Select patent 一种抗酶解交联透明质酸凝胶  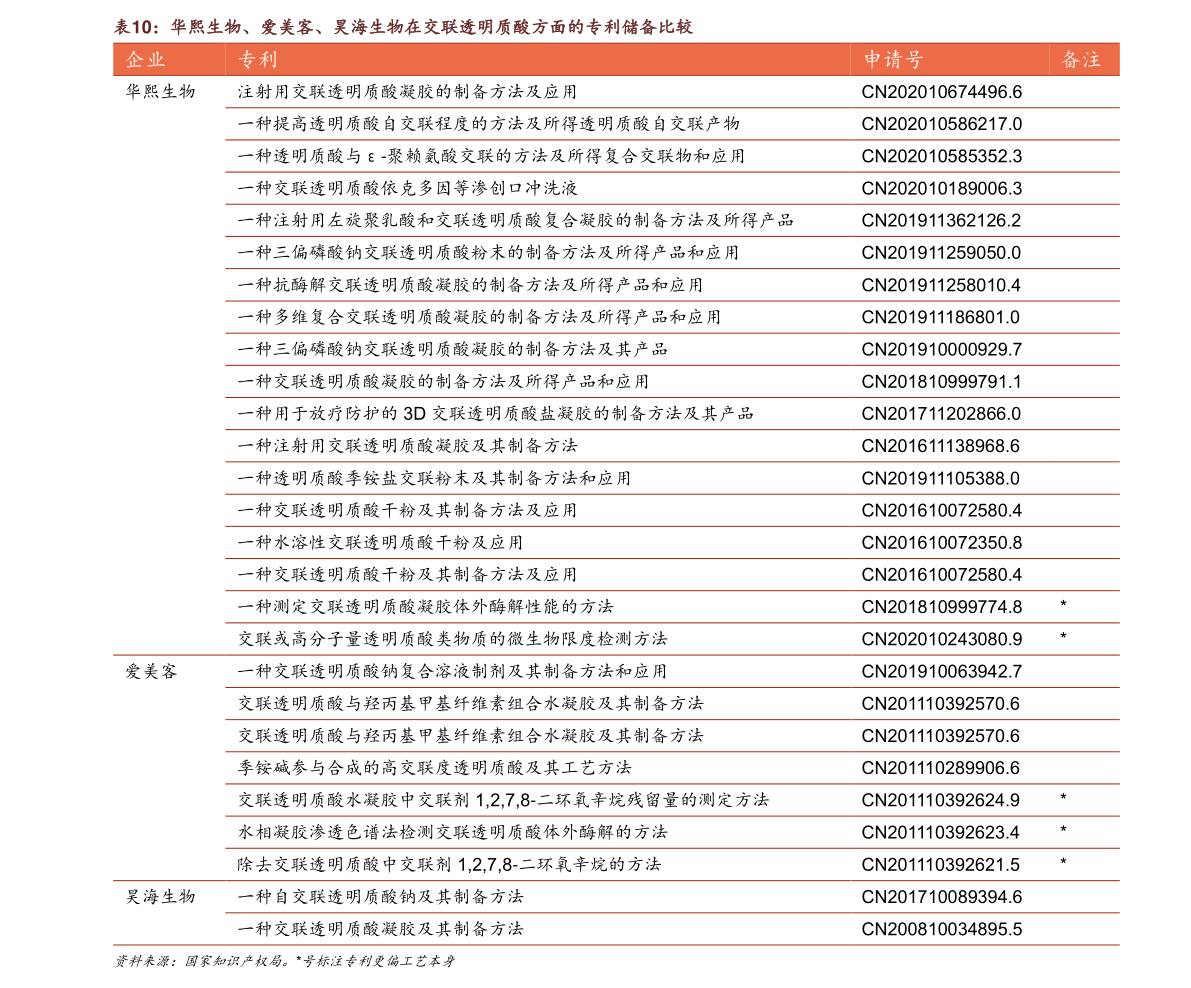tap(470, 285)
